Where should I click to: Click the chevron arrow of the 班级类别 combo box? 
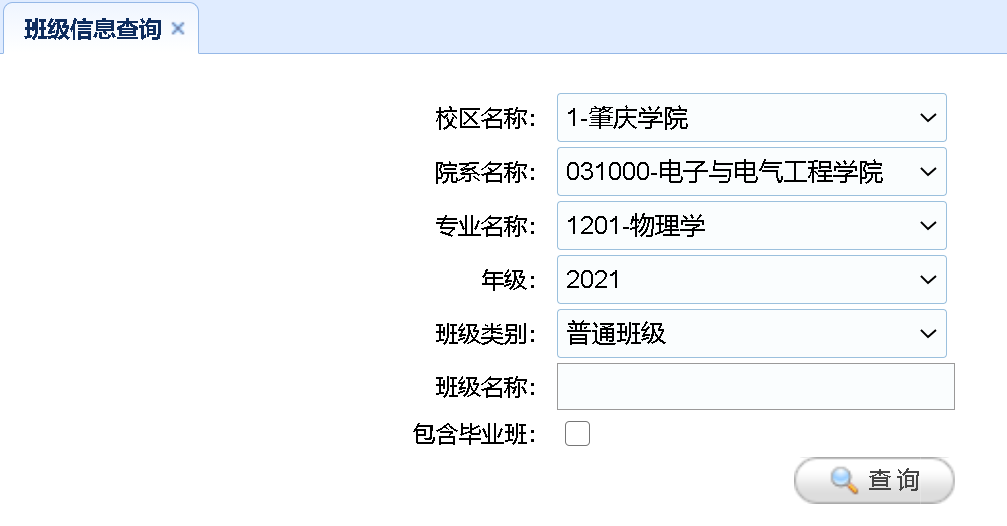tap(926, 334)
